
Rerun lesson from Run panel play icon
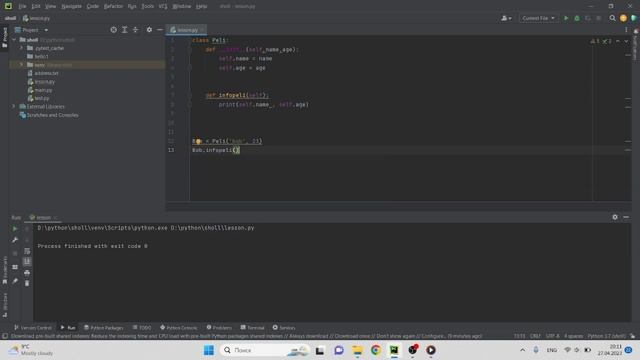coord(15,229)
